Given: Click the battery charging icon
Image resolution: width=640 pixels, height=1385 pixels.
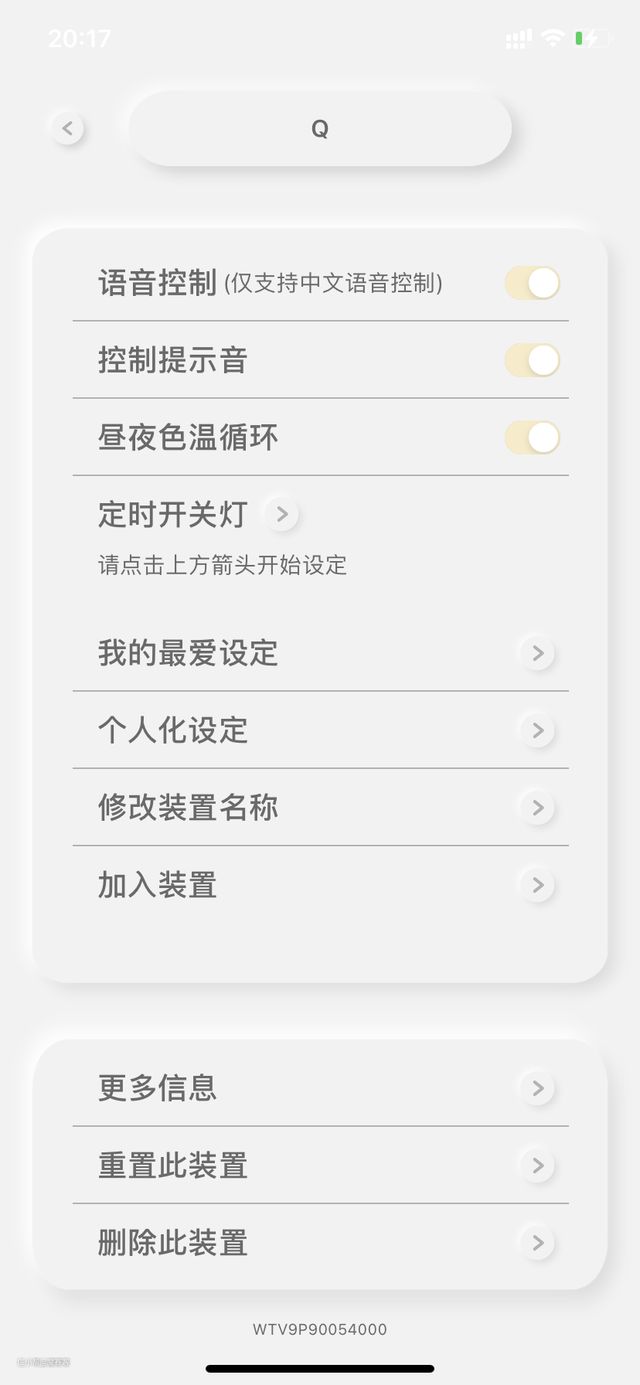Looking at the screenshot, I should 590,39.
